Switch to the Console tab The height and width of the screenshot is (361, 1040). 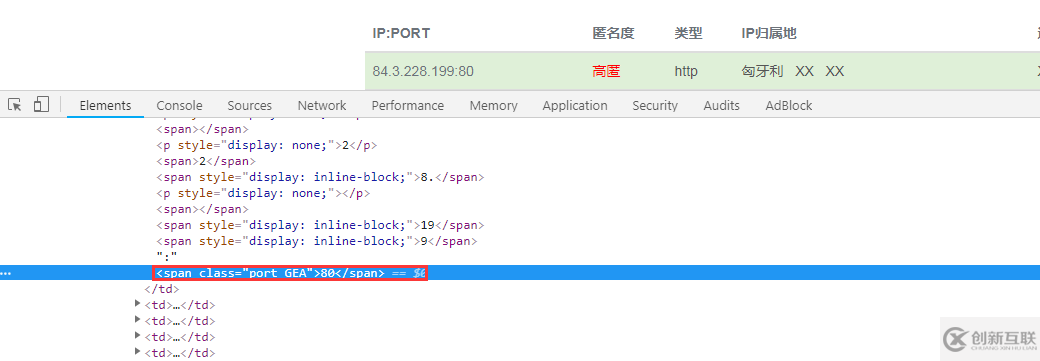(179, 106)
